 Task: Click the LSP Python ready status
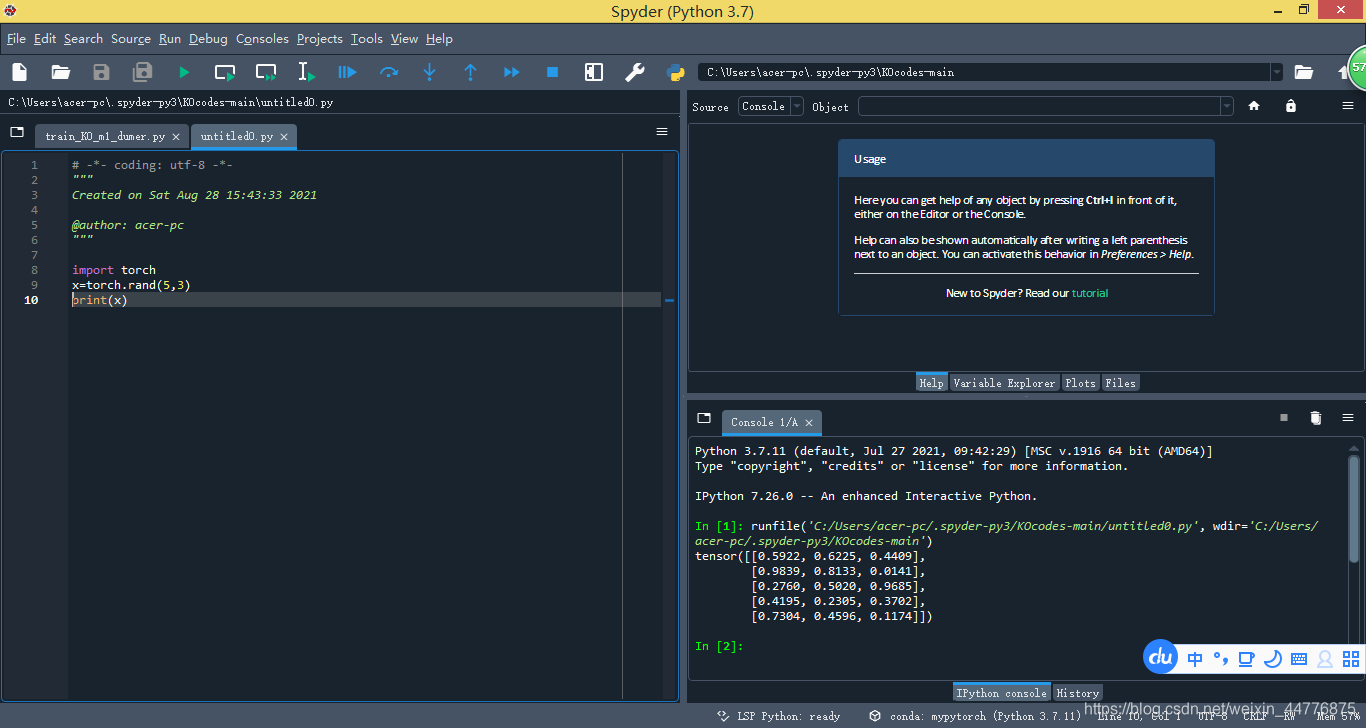pyautogui.click(x=779, y=716)
